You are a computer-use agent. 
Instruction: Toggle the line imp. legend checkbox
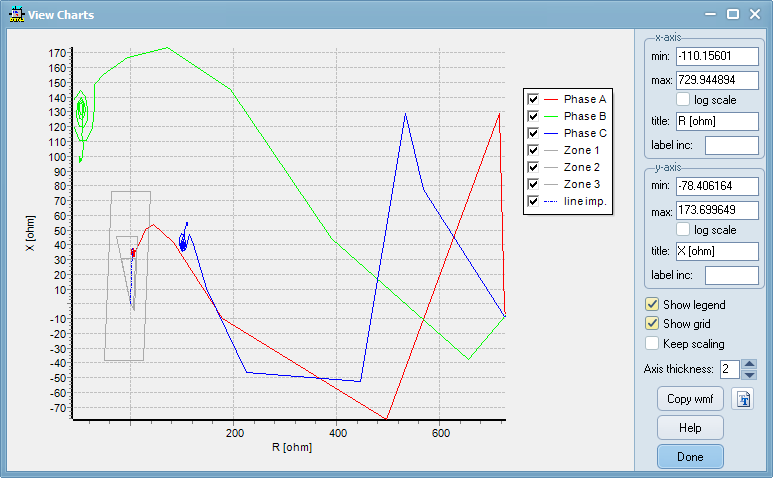(534, 202)
